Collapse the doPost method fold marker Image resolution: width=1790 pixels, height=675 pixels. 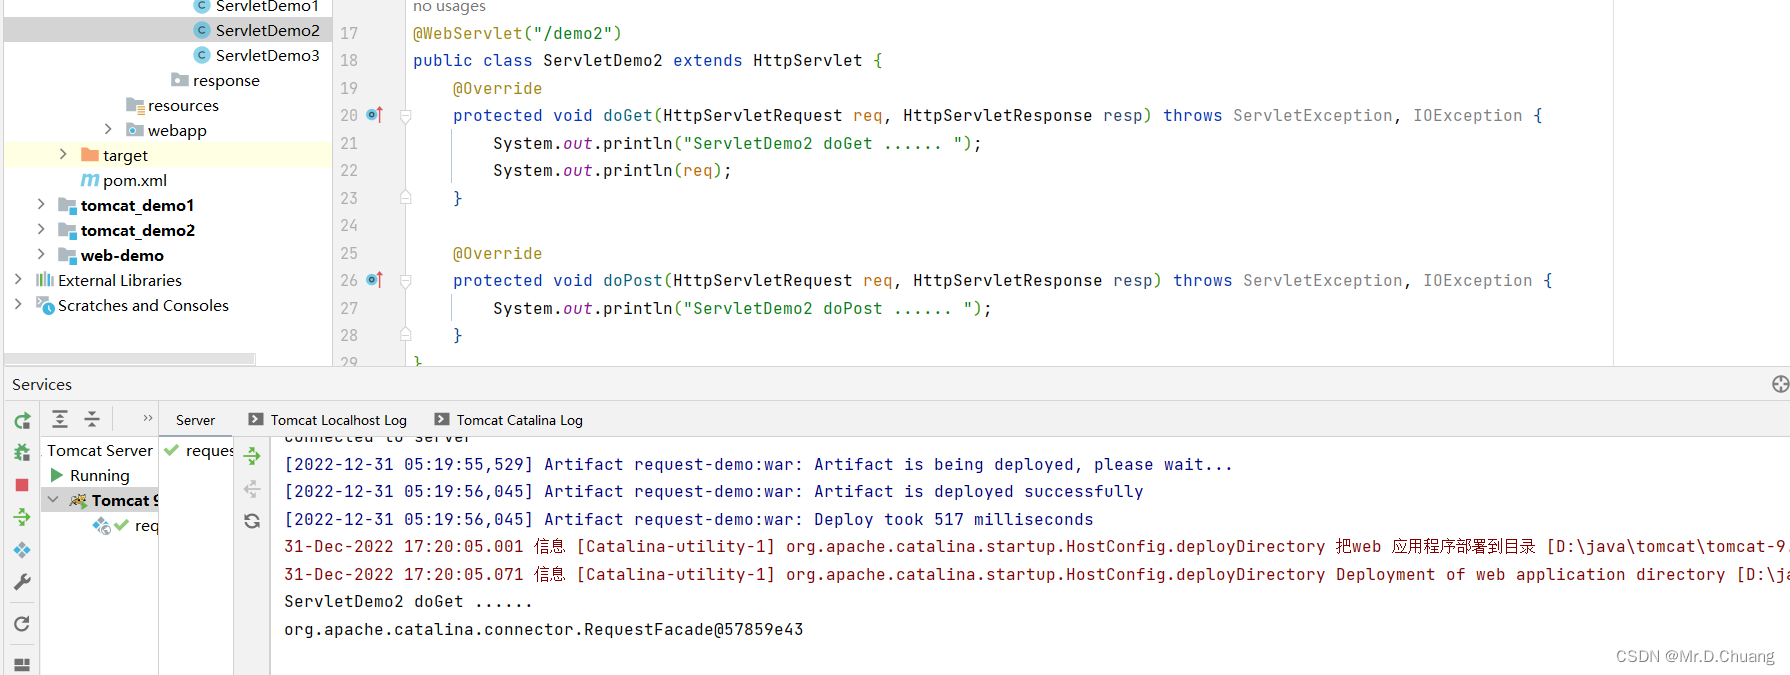point(406,281)
